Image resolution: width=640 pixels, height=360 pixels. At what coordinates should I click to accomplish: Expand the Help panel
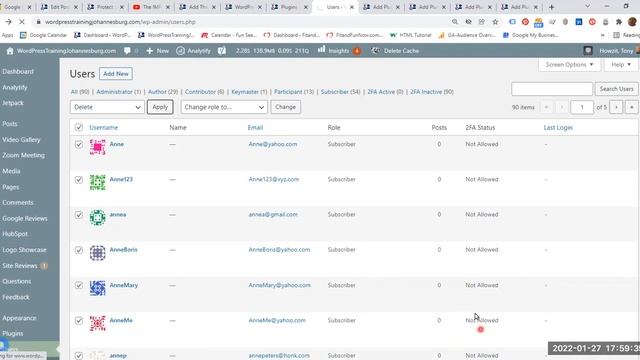(621, 64)
